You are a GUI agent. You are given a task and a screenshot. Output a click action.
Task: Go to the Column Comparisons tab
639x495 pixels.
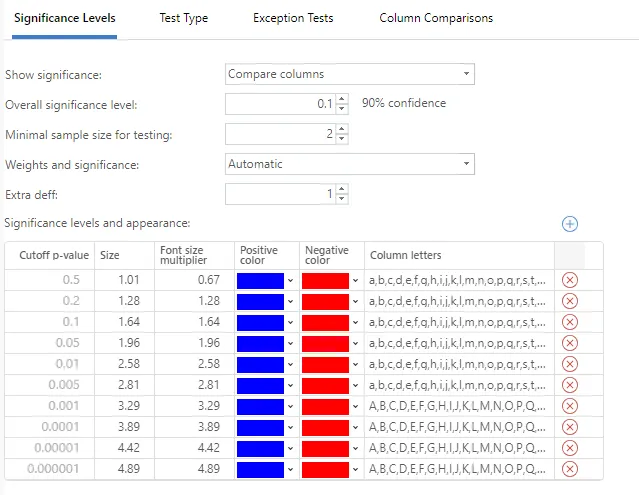click(x=436, y=18)
